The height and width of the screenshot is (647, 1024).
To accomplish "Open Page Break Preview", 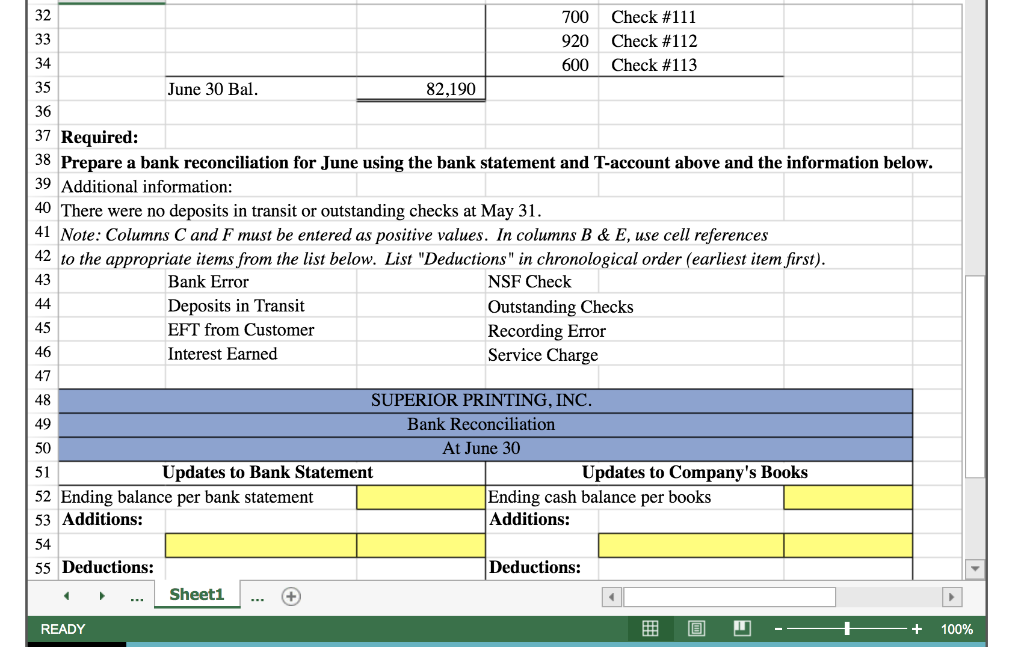I will coord(741,628).
